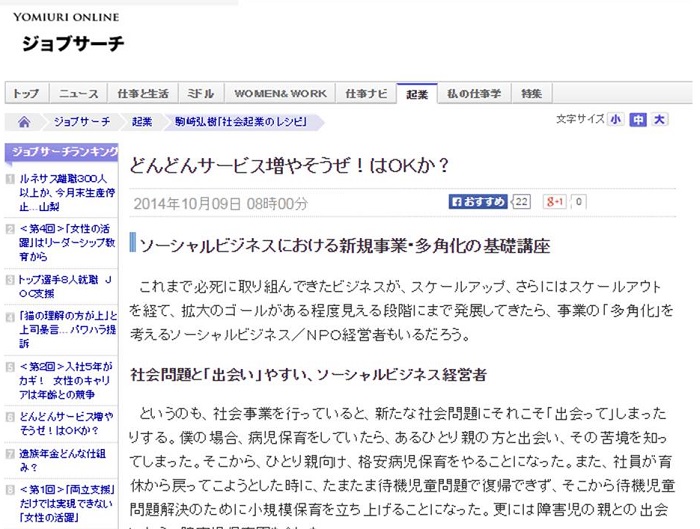
Task: Open ranking 6 どんどんサービス増やそうぜ article
Action: pos(66,423)
